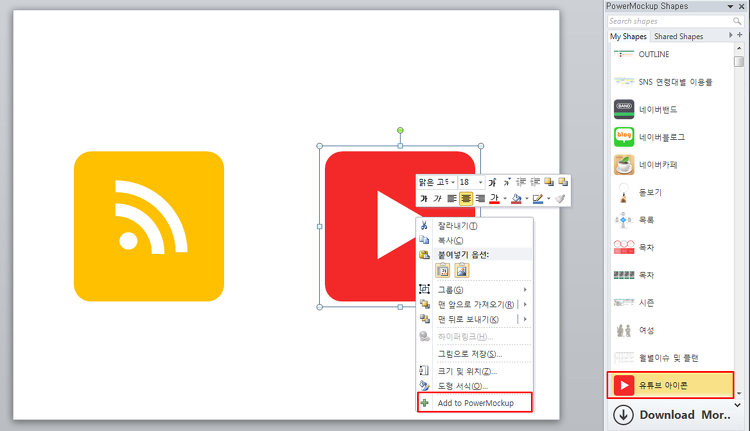Choose Add to PowerMockup menu entry
The width and height of the screenshot is (750, 431).
(474, 403)
